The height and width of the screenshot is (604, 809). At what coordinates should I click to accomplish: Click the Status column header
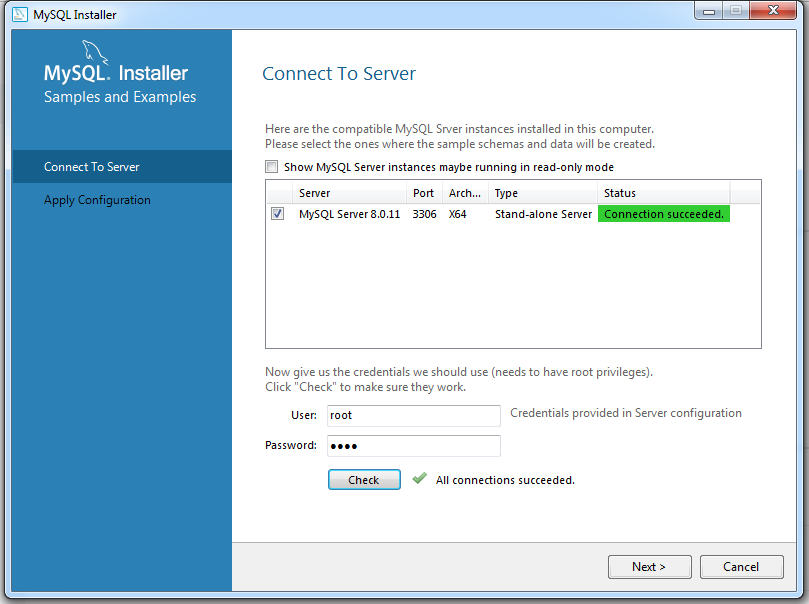coord(664,193)
